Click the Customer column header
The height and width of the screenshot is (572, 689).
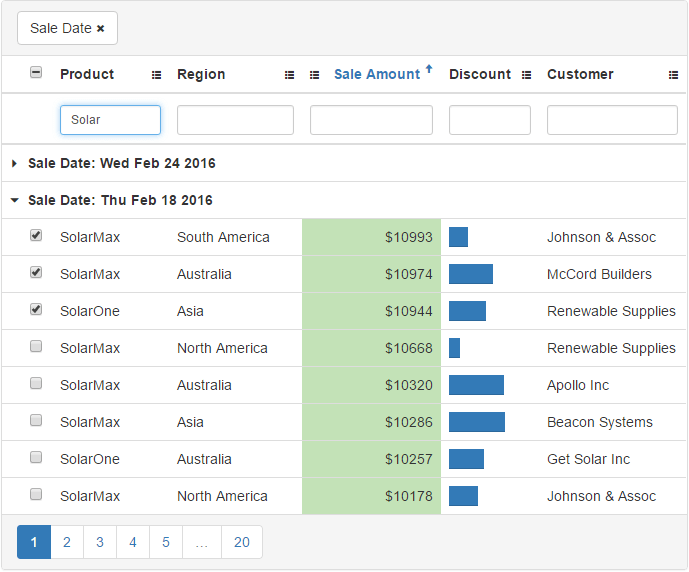coord(580,74)
